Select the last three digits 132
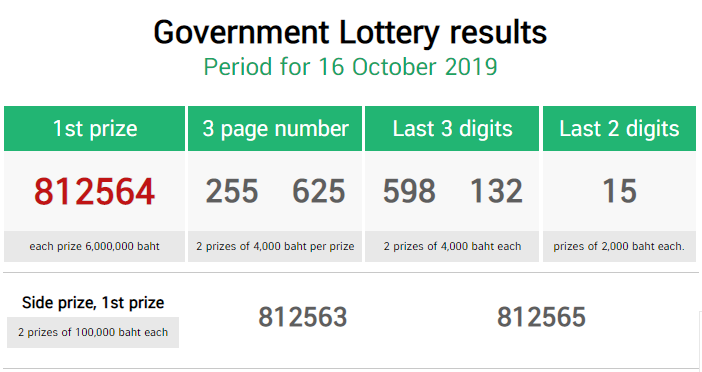 pyautogui.click(x=496, y=191)
